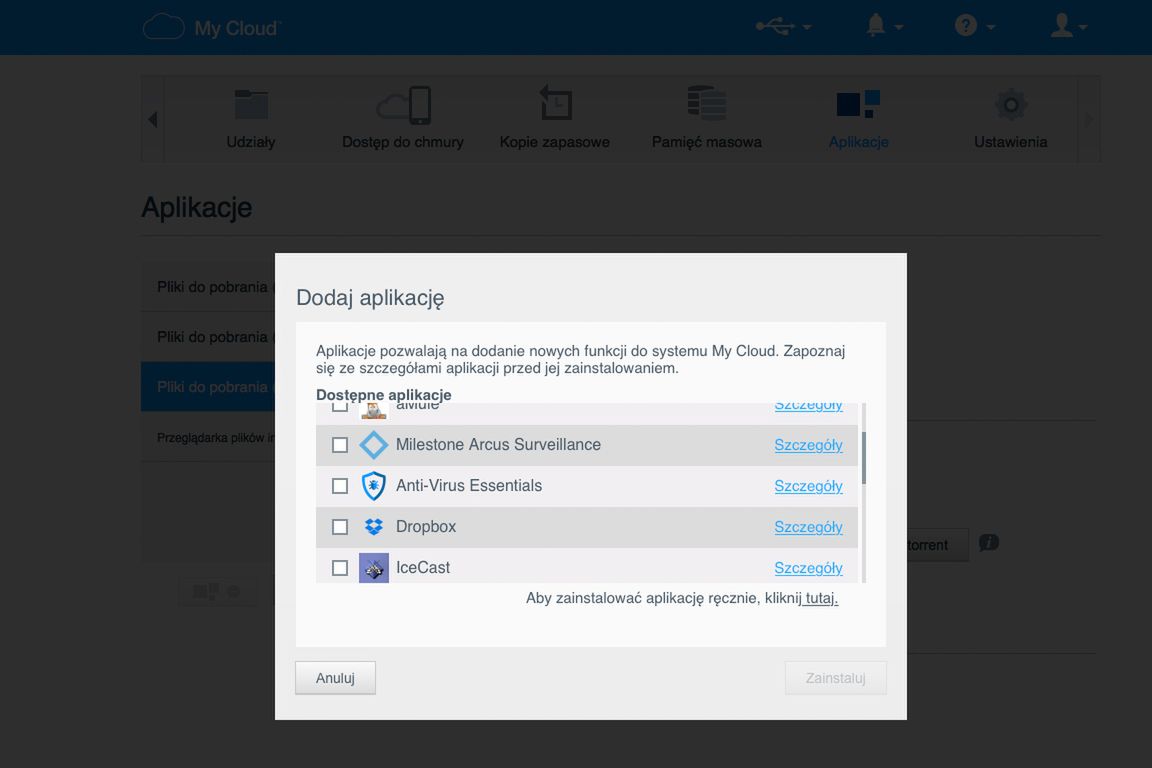Click the Dropbox logo icon
The width and height of the screenshot is (1152, 768).
pos(373,527)
